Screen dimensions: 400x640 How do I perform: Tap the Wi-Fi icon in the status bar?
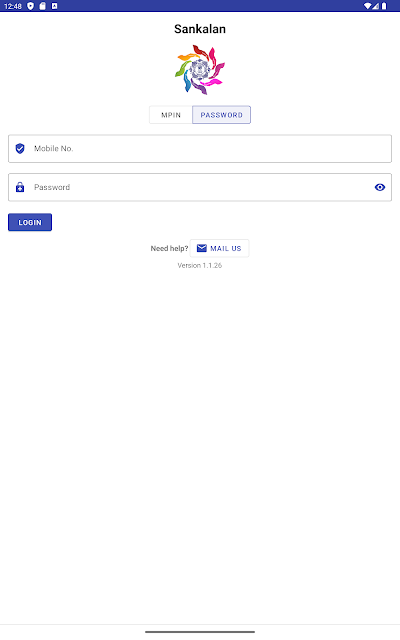[367, 6]
